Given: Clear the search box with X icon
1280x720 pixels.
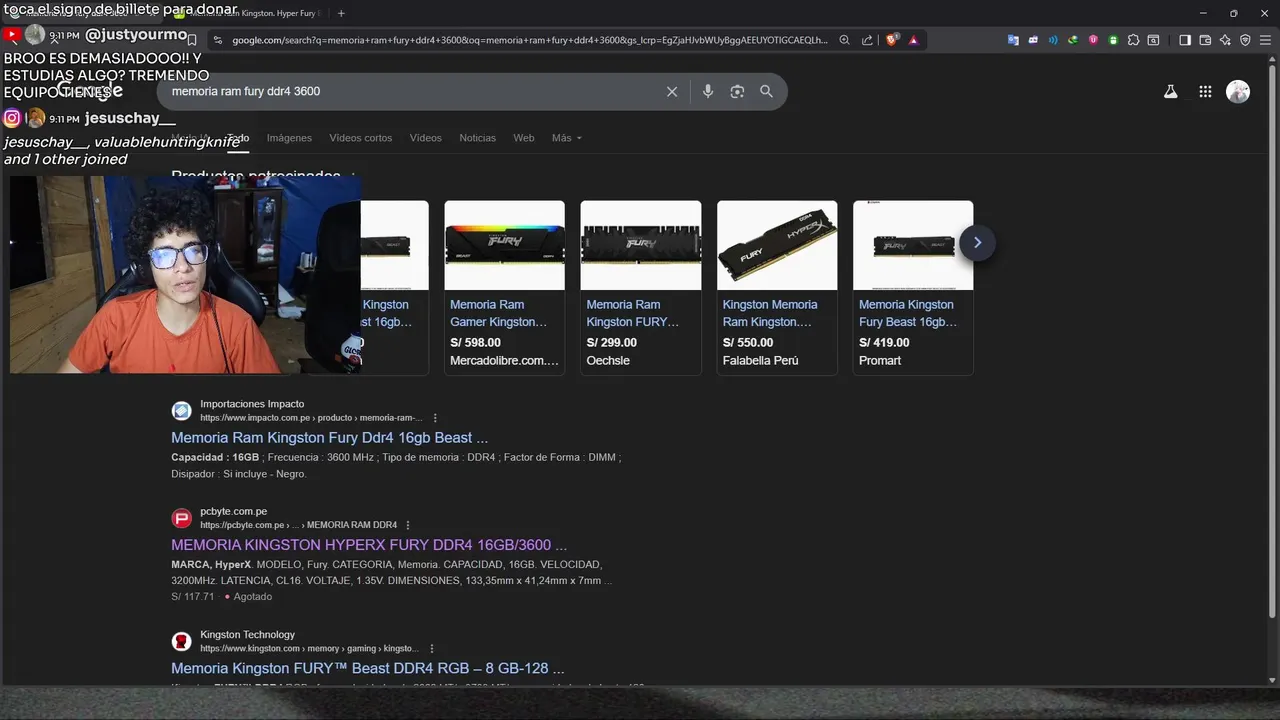Looking at the screenshot, I should [672, 91].
